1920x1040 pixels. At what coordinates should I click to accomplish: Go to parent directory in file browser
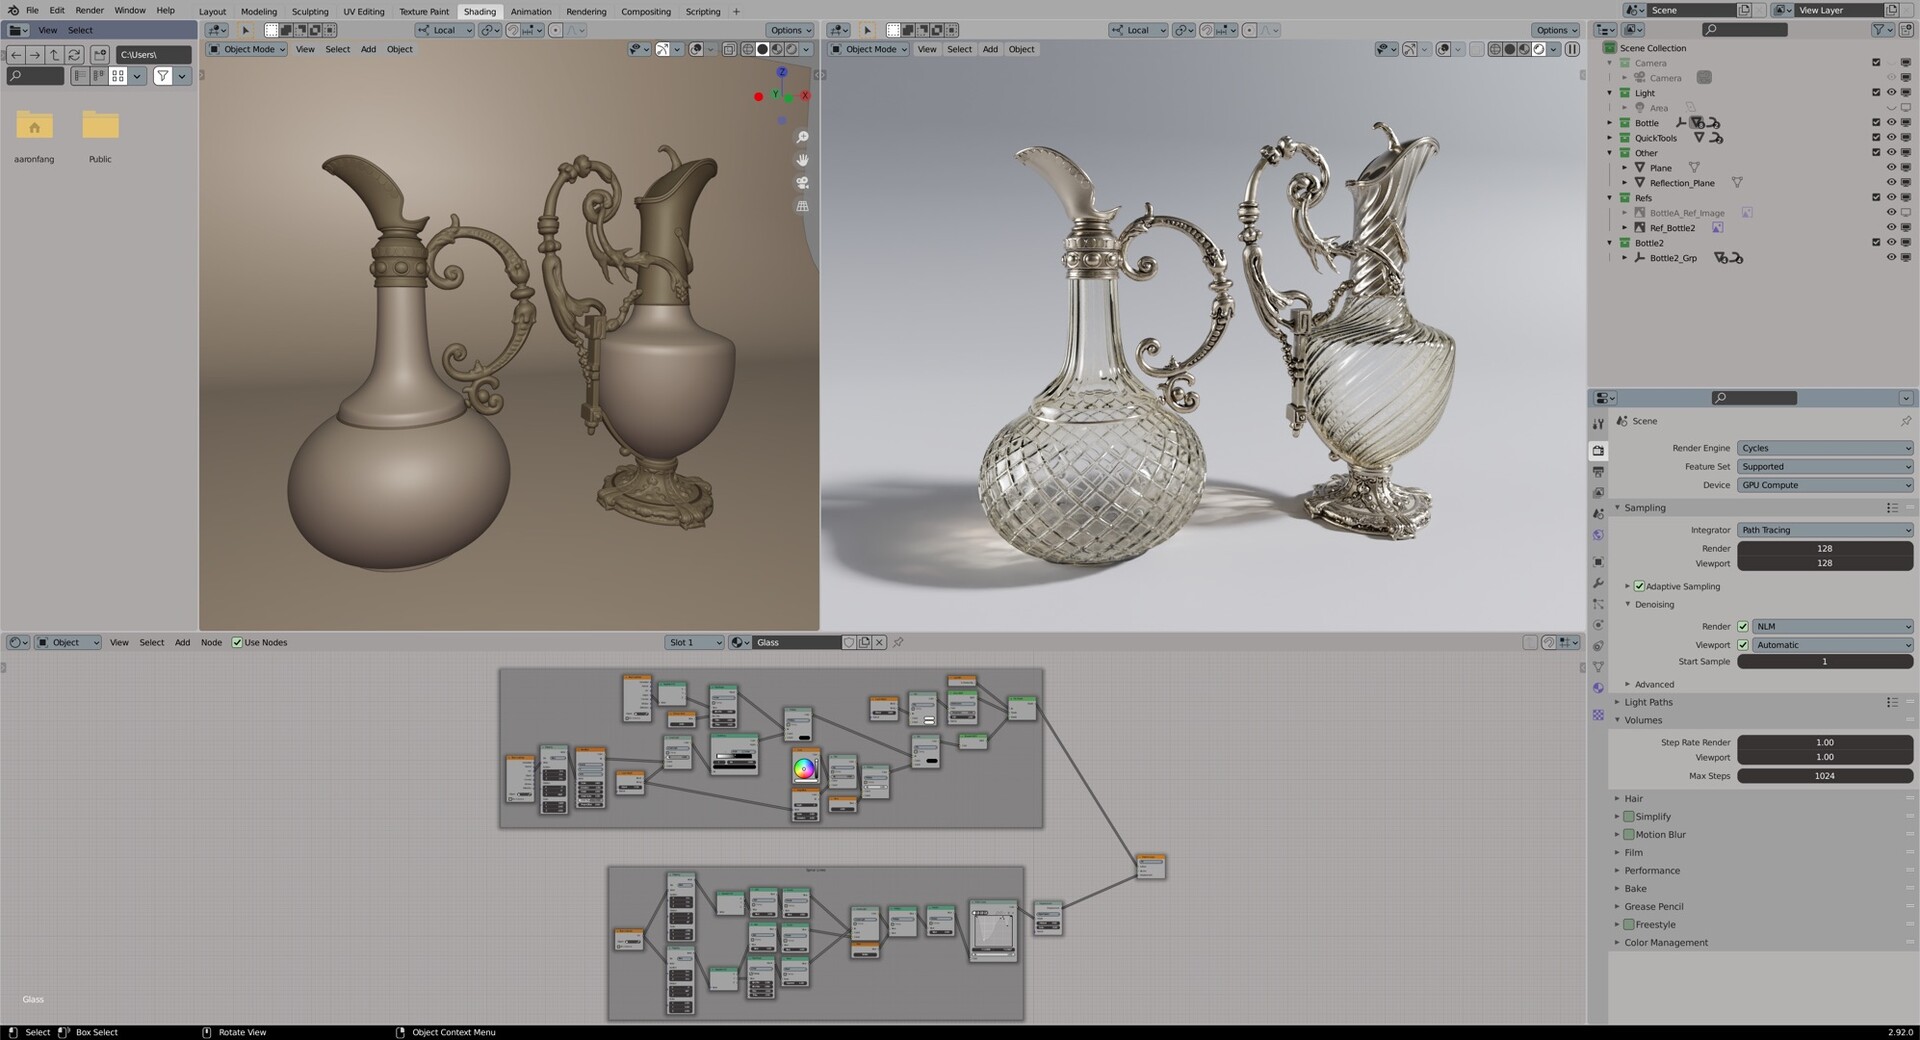54,55
